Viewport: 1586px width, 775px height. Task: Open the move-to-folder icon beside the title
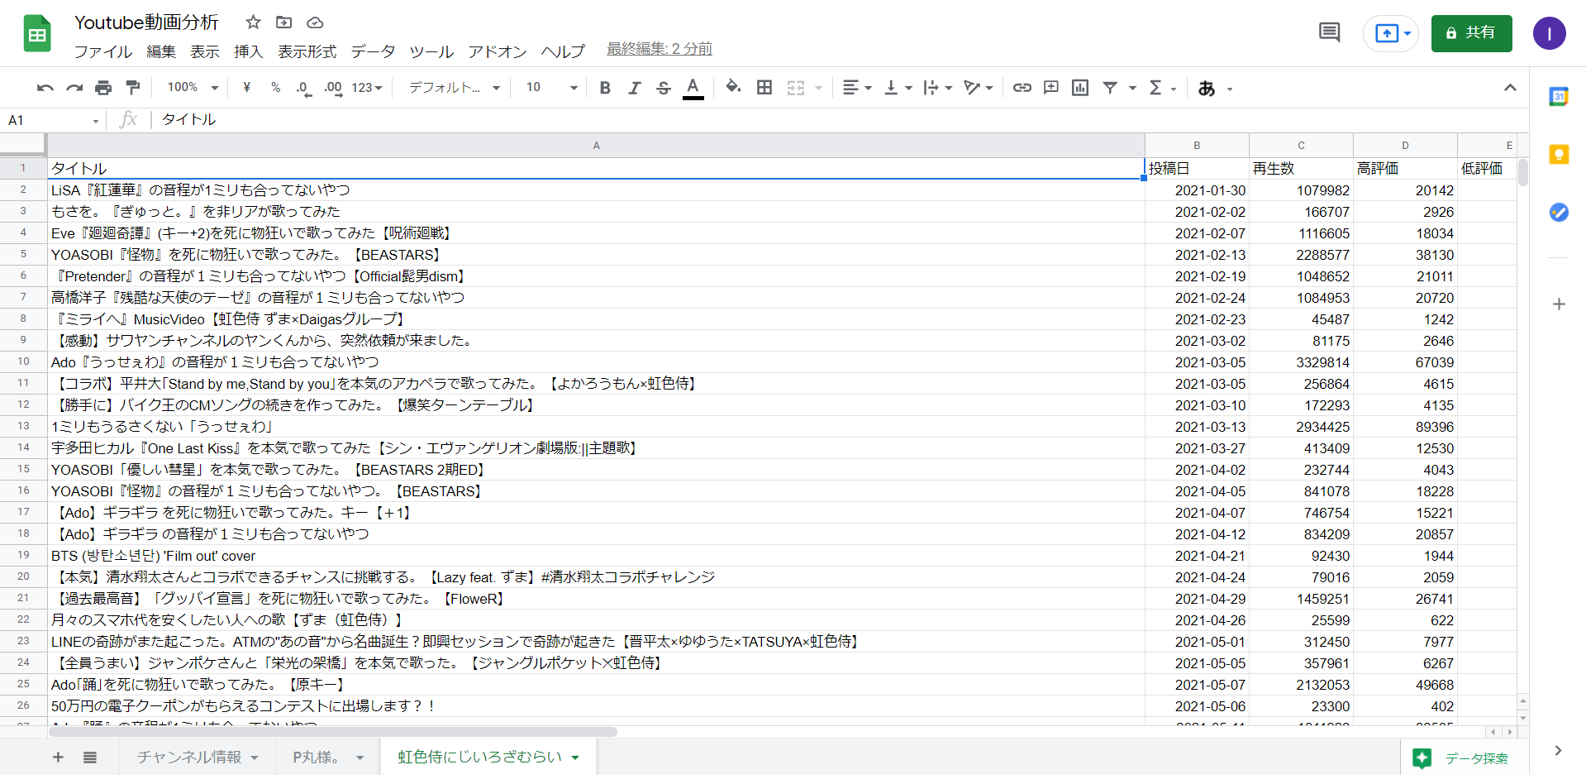pos(284,22)
